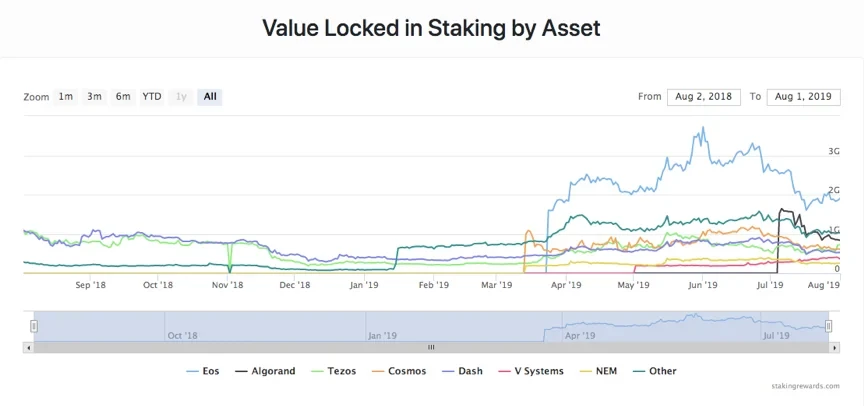Click the left navigator range handle
Image resolution: width=864 pixels, height=406 pixels.
(34, 327)
